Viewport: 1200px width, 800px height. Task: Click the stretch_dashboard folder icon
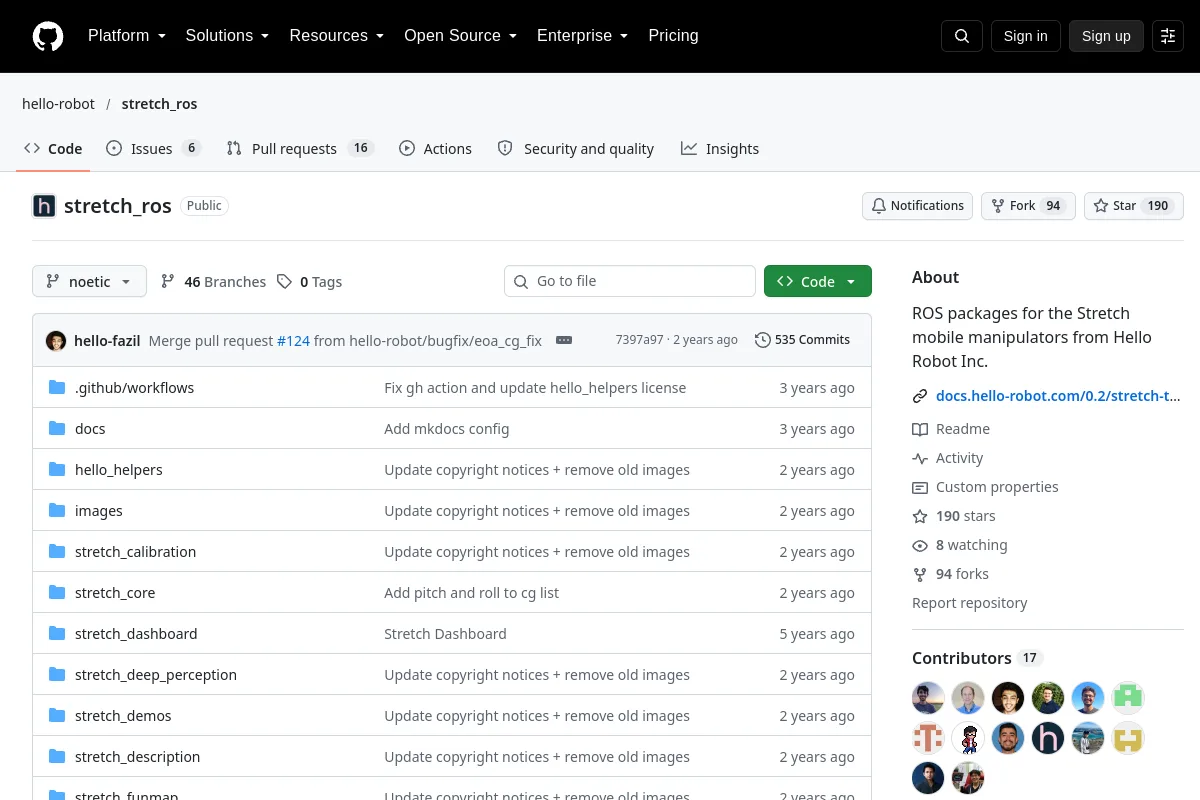(x=57, y=634)
